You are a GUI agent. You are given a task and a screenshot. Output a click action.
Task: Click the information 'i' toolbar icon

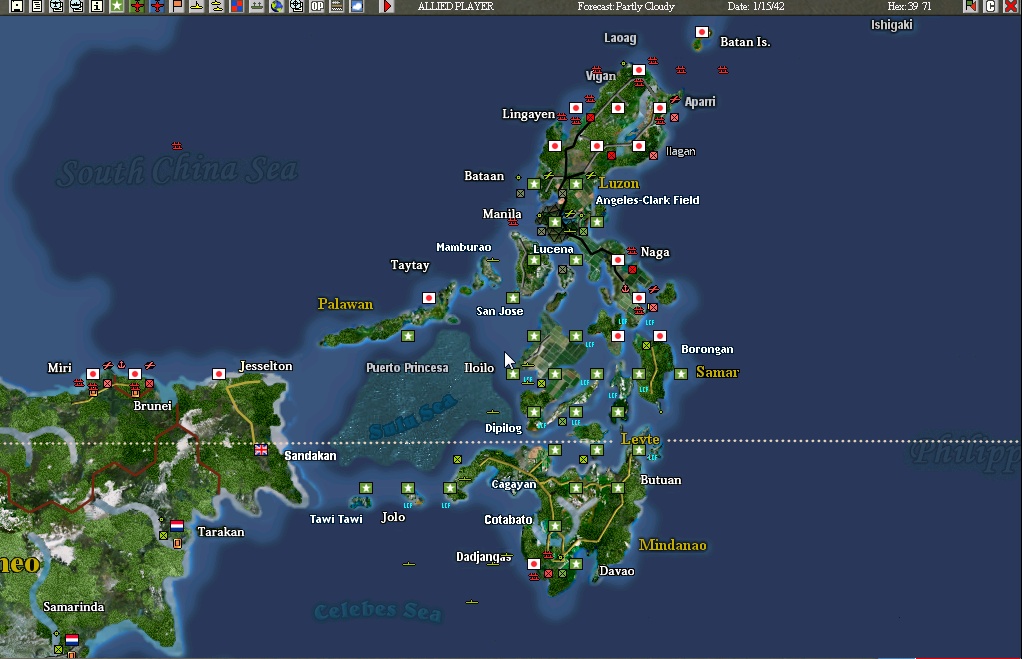click(96, 6)
